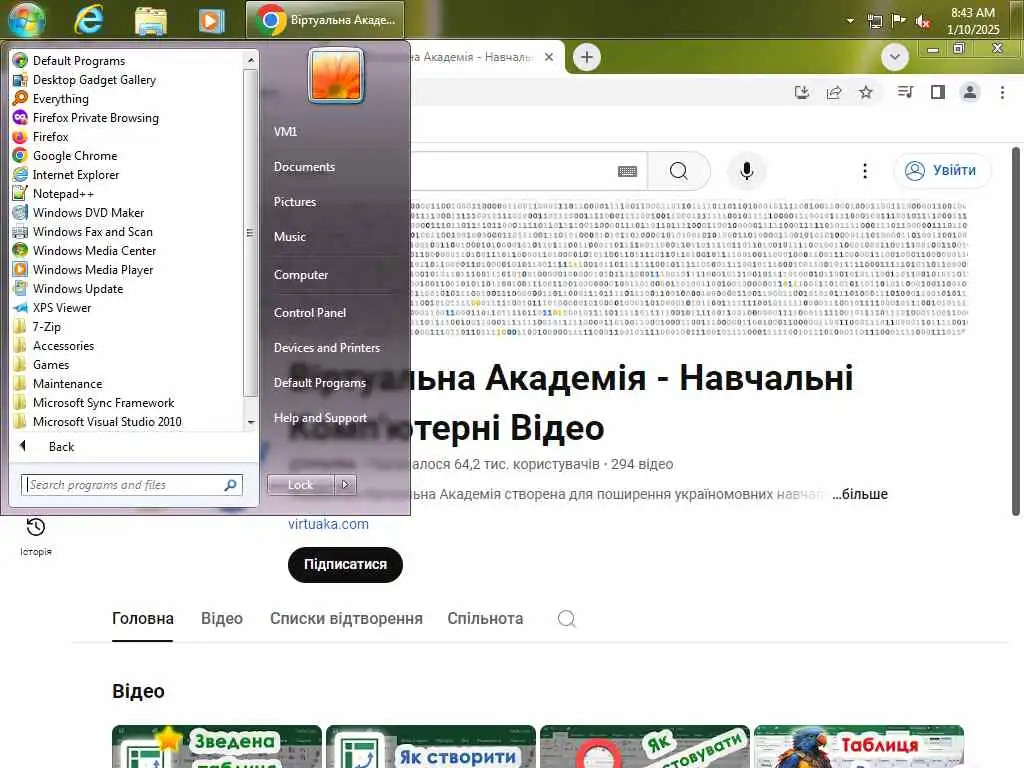Image resolution: width=1024 pixels, height=768 pixels.
Task: Open Devices and Printers
Action: coord(327,347)
